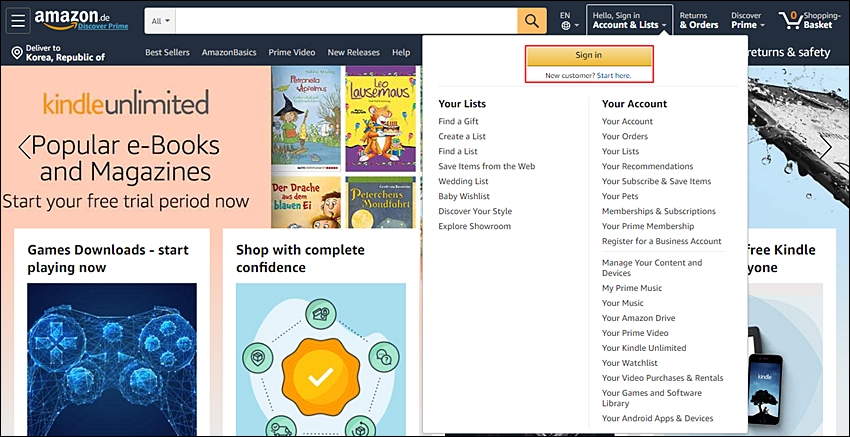
Task: Click the Amazon.de logo
Action: 72,18
